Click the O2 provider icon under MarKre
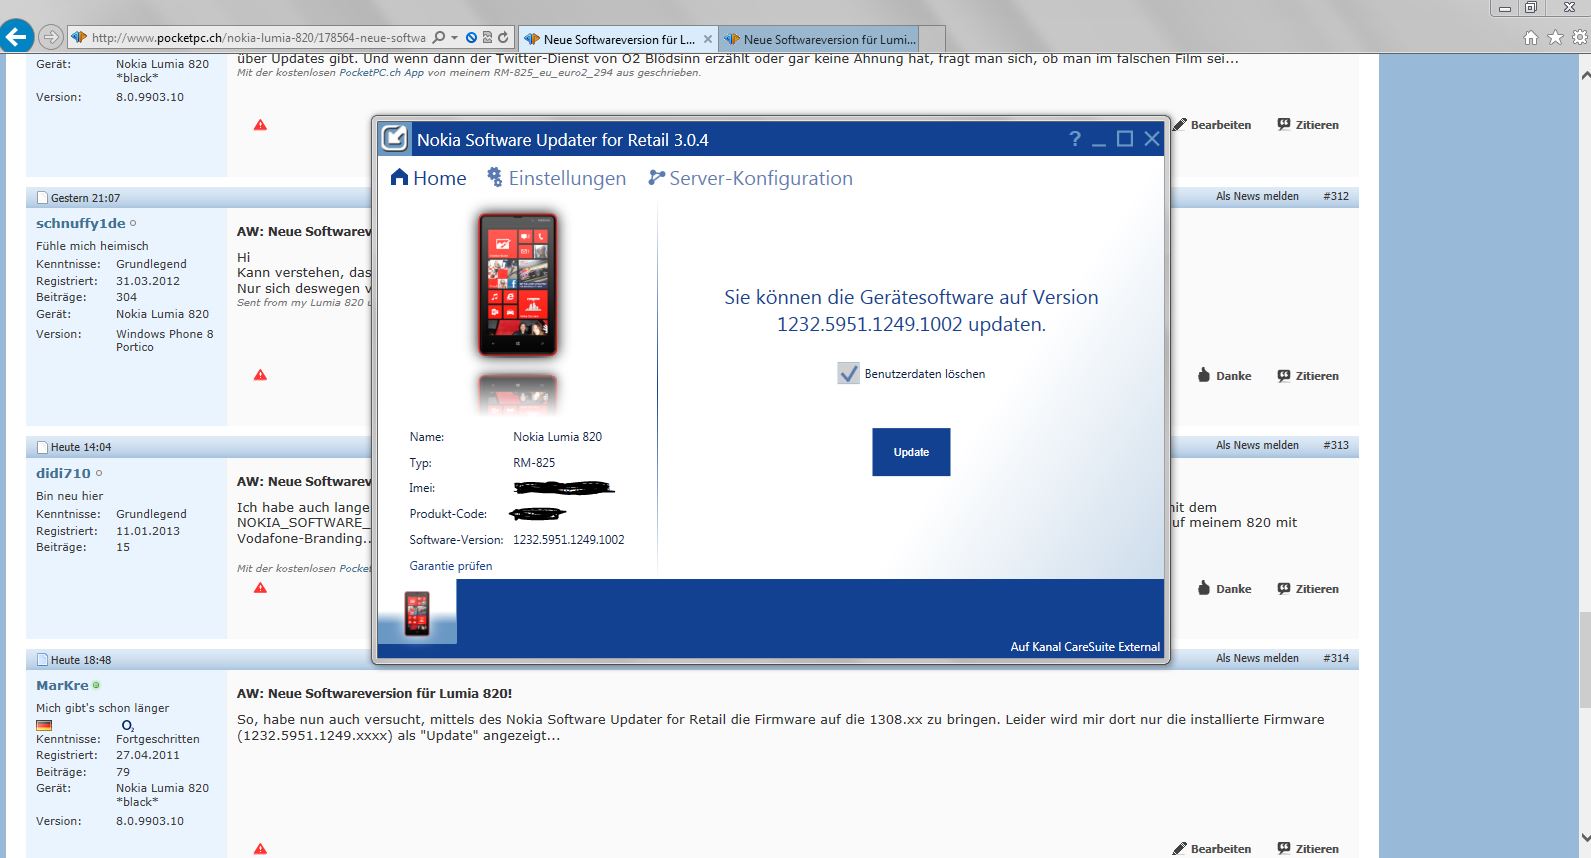 tap(127, 725)
